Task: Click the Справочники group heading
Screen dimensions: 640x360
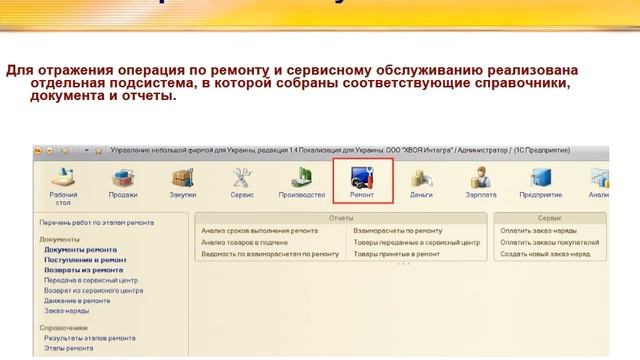Action: pos(64,328)
